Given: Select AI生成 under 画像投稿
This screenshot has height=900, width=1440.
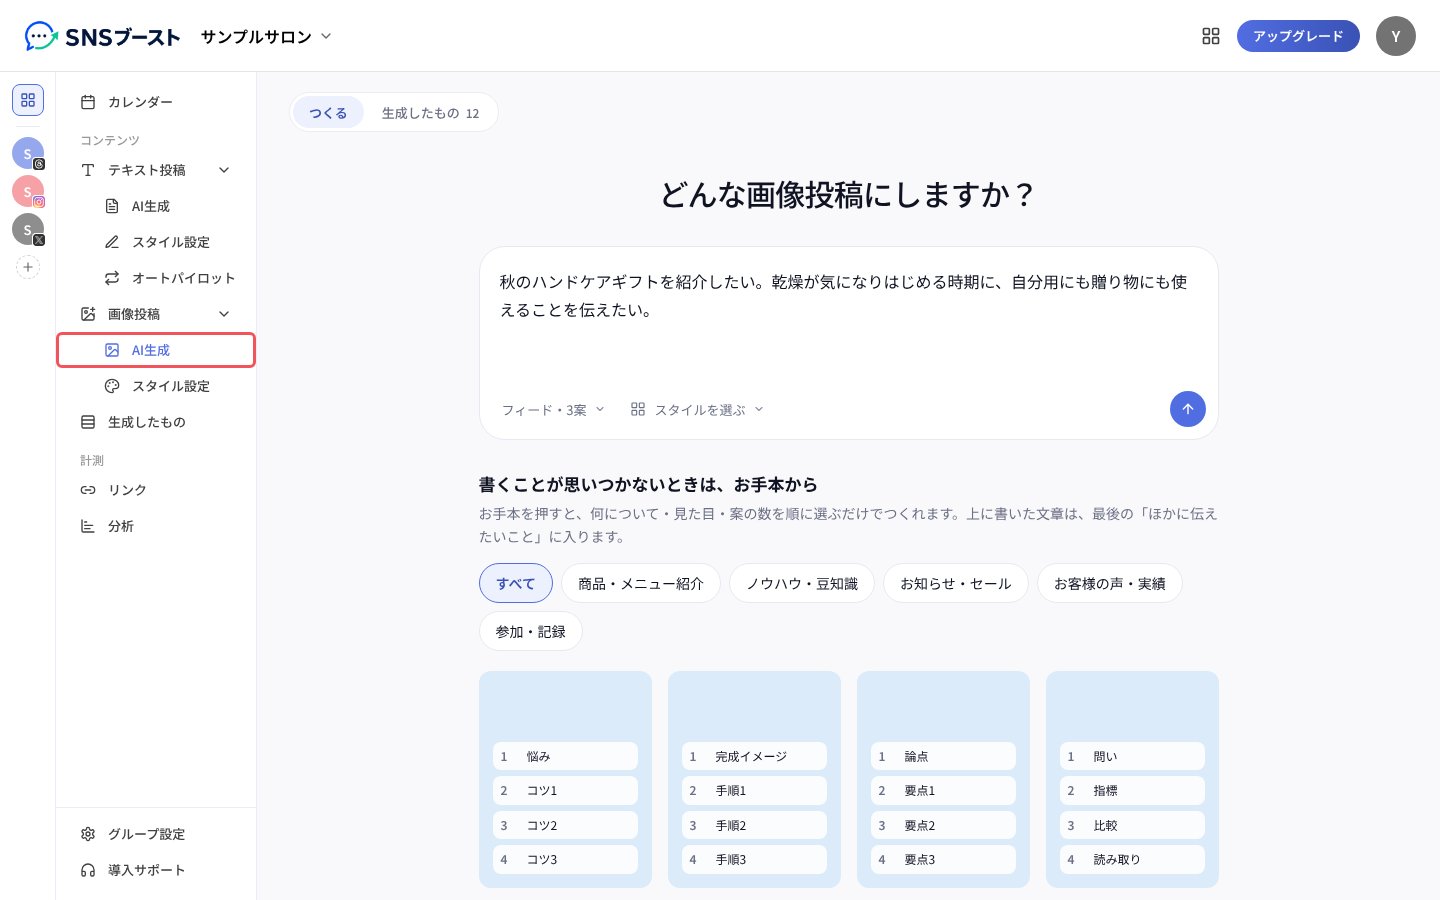Looking at the screenshot, I should (156, 350).
